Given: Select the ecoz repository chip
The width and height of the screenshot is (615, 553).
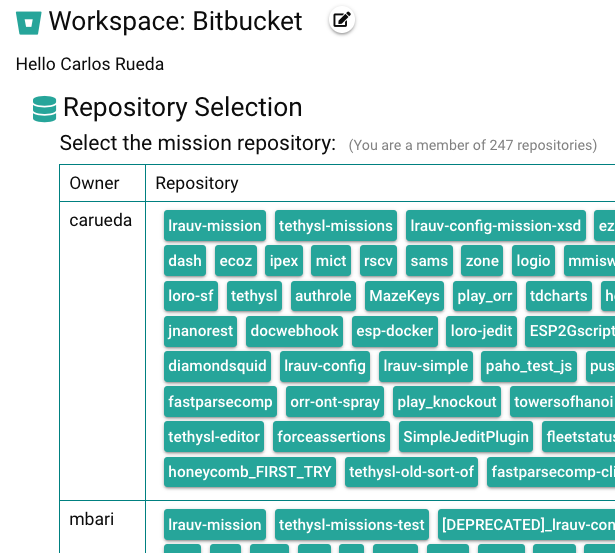Looking at the screenshot, I should (236, 261).
